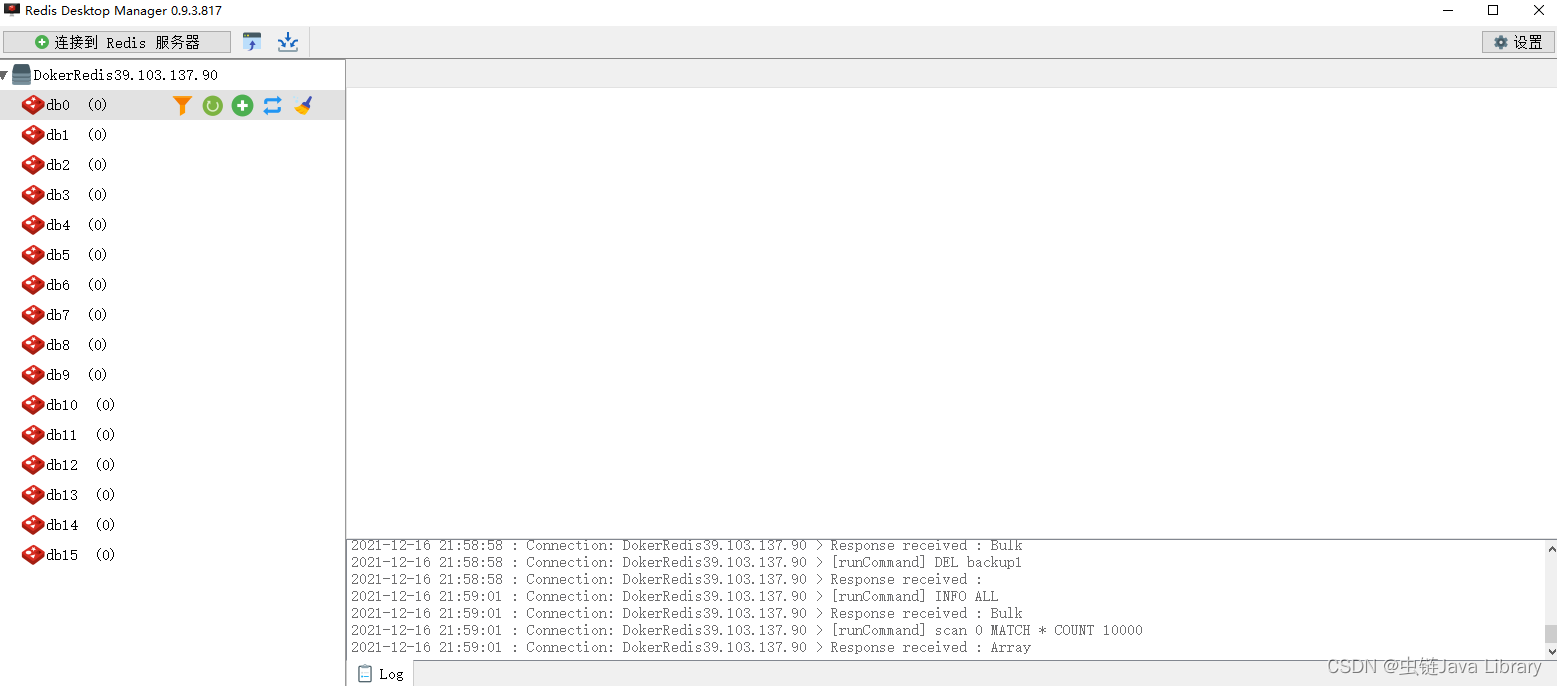
Task: Select the db0 database label
Action: (x=58, y=105)
